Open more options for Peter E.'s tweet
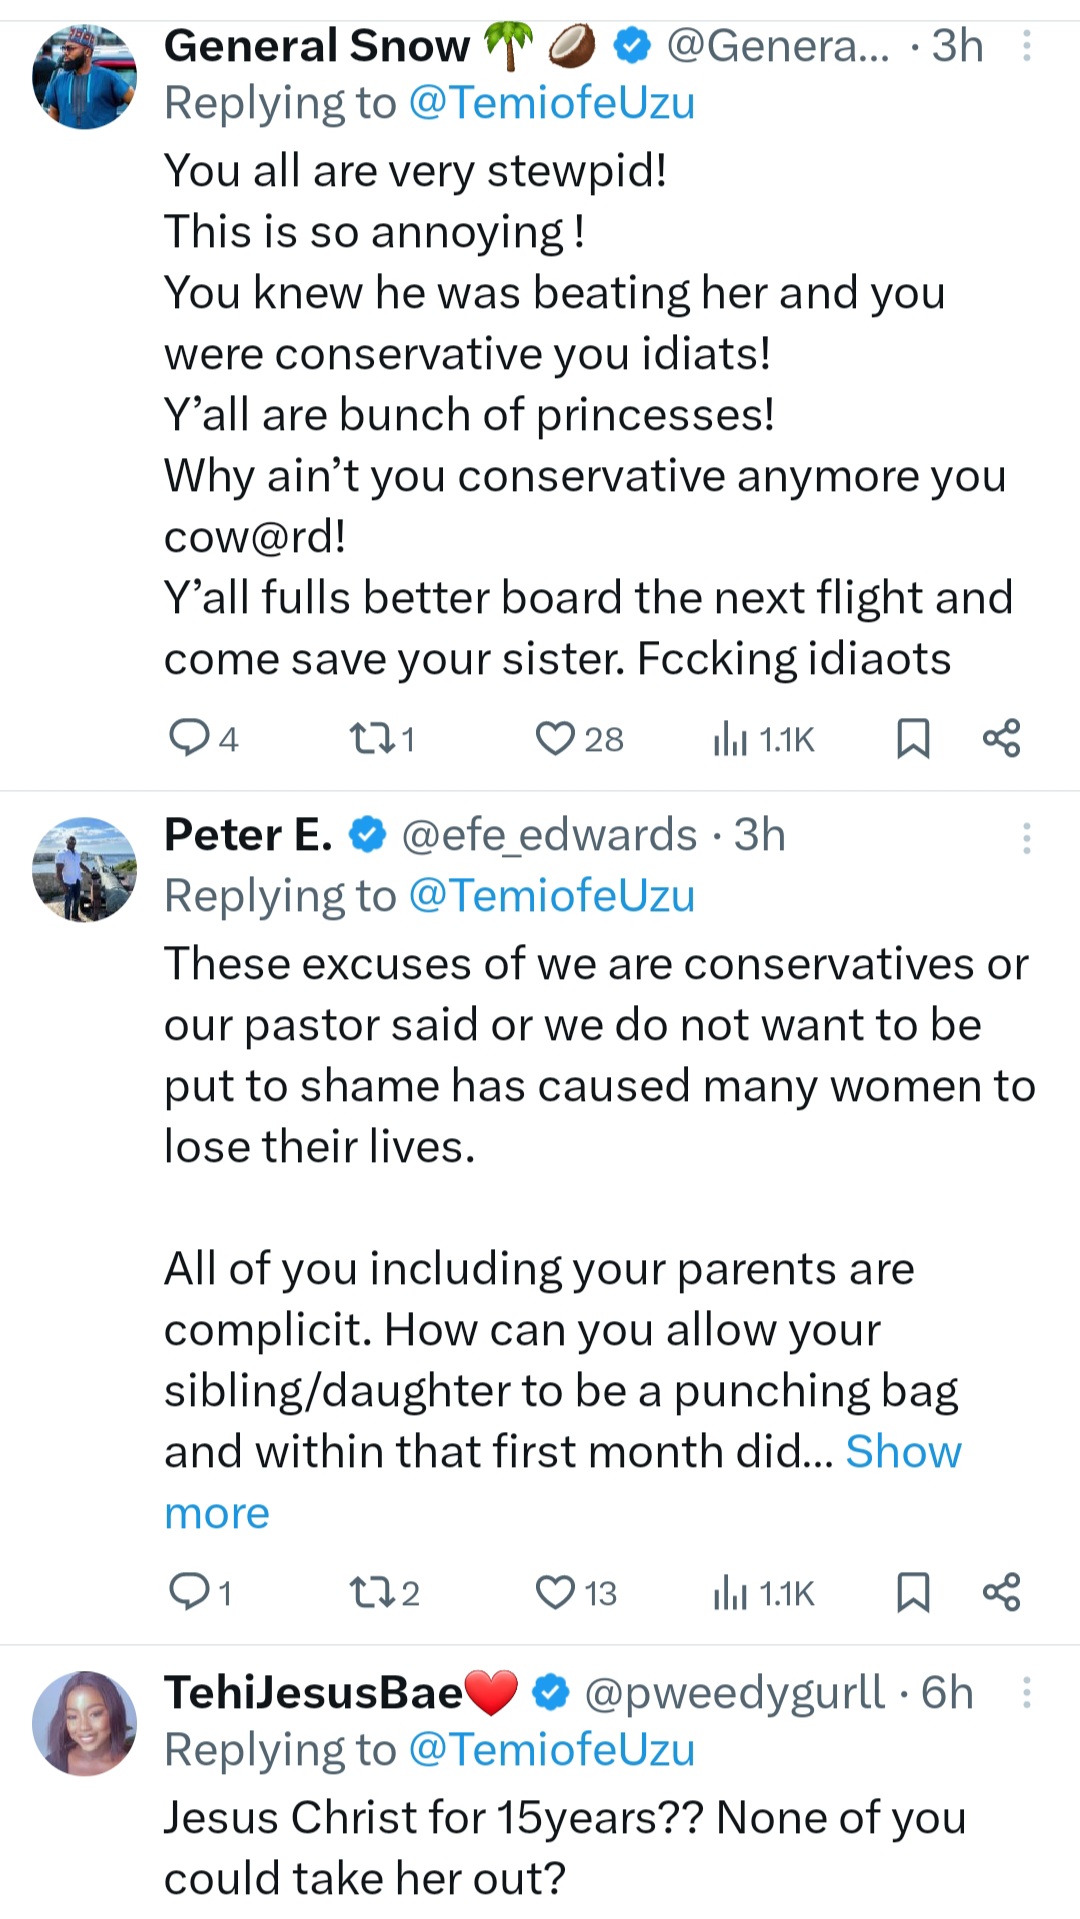Viewport: 1080px width, 1919px height. coord(1026,837)
